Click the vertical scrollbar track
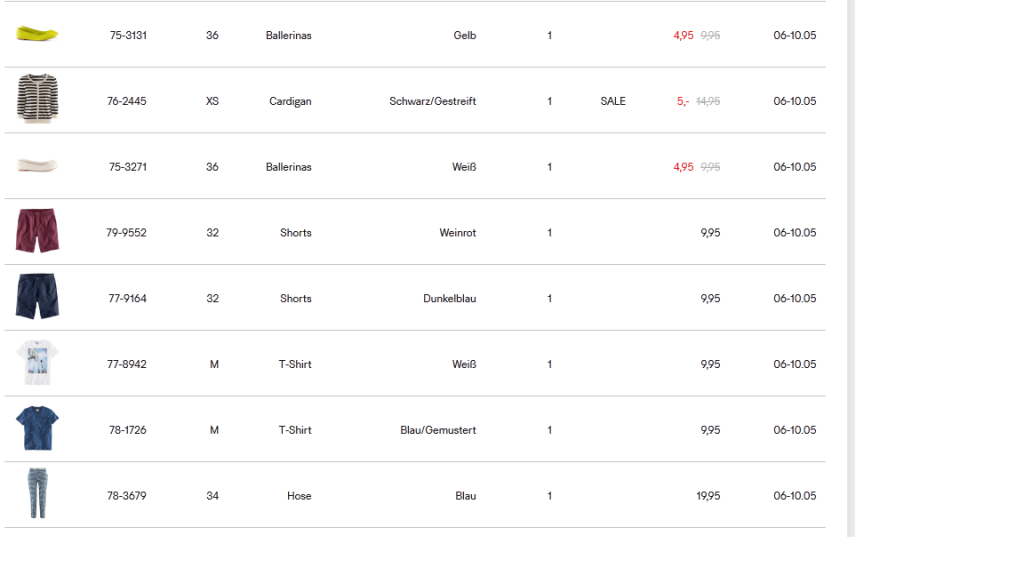Image resolution: width=1024 pixels, height=576 pixels. pyautogui.click(x=851, y=268)
